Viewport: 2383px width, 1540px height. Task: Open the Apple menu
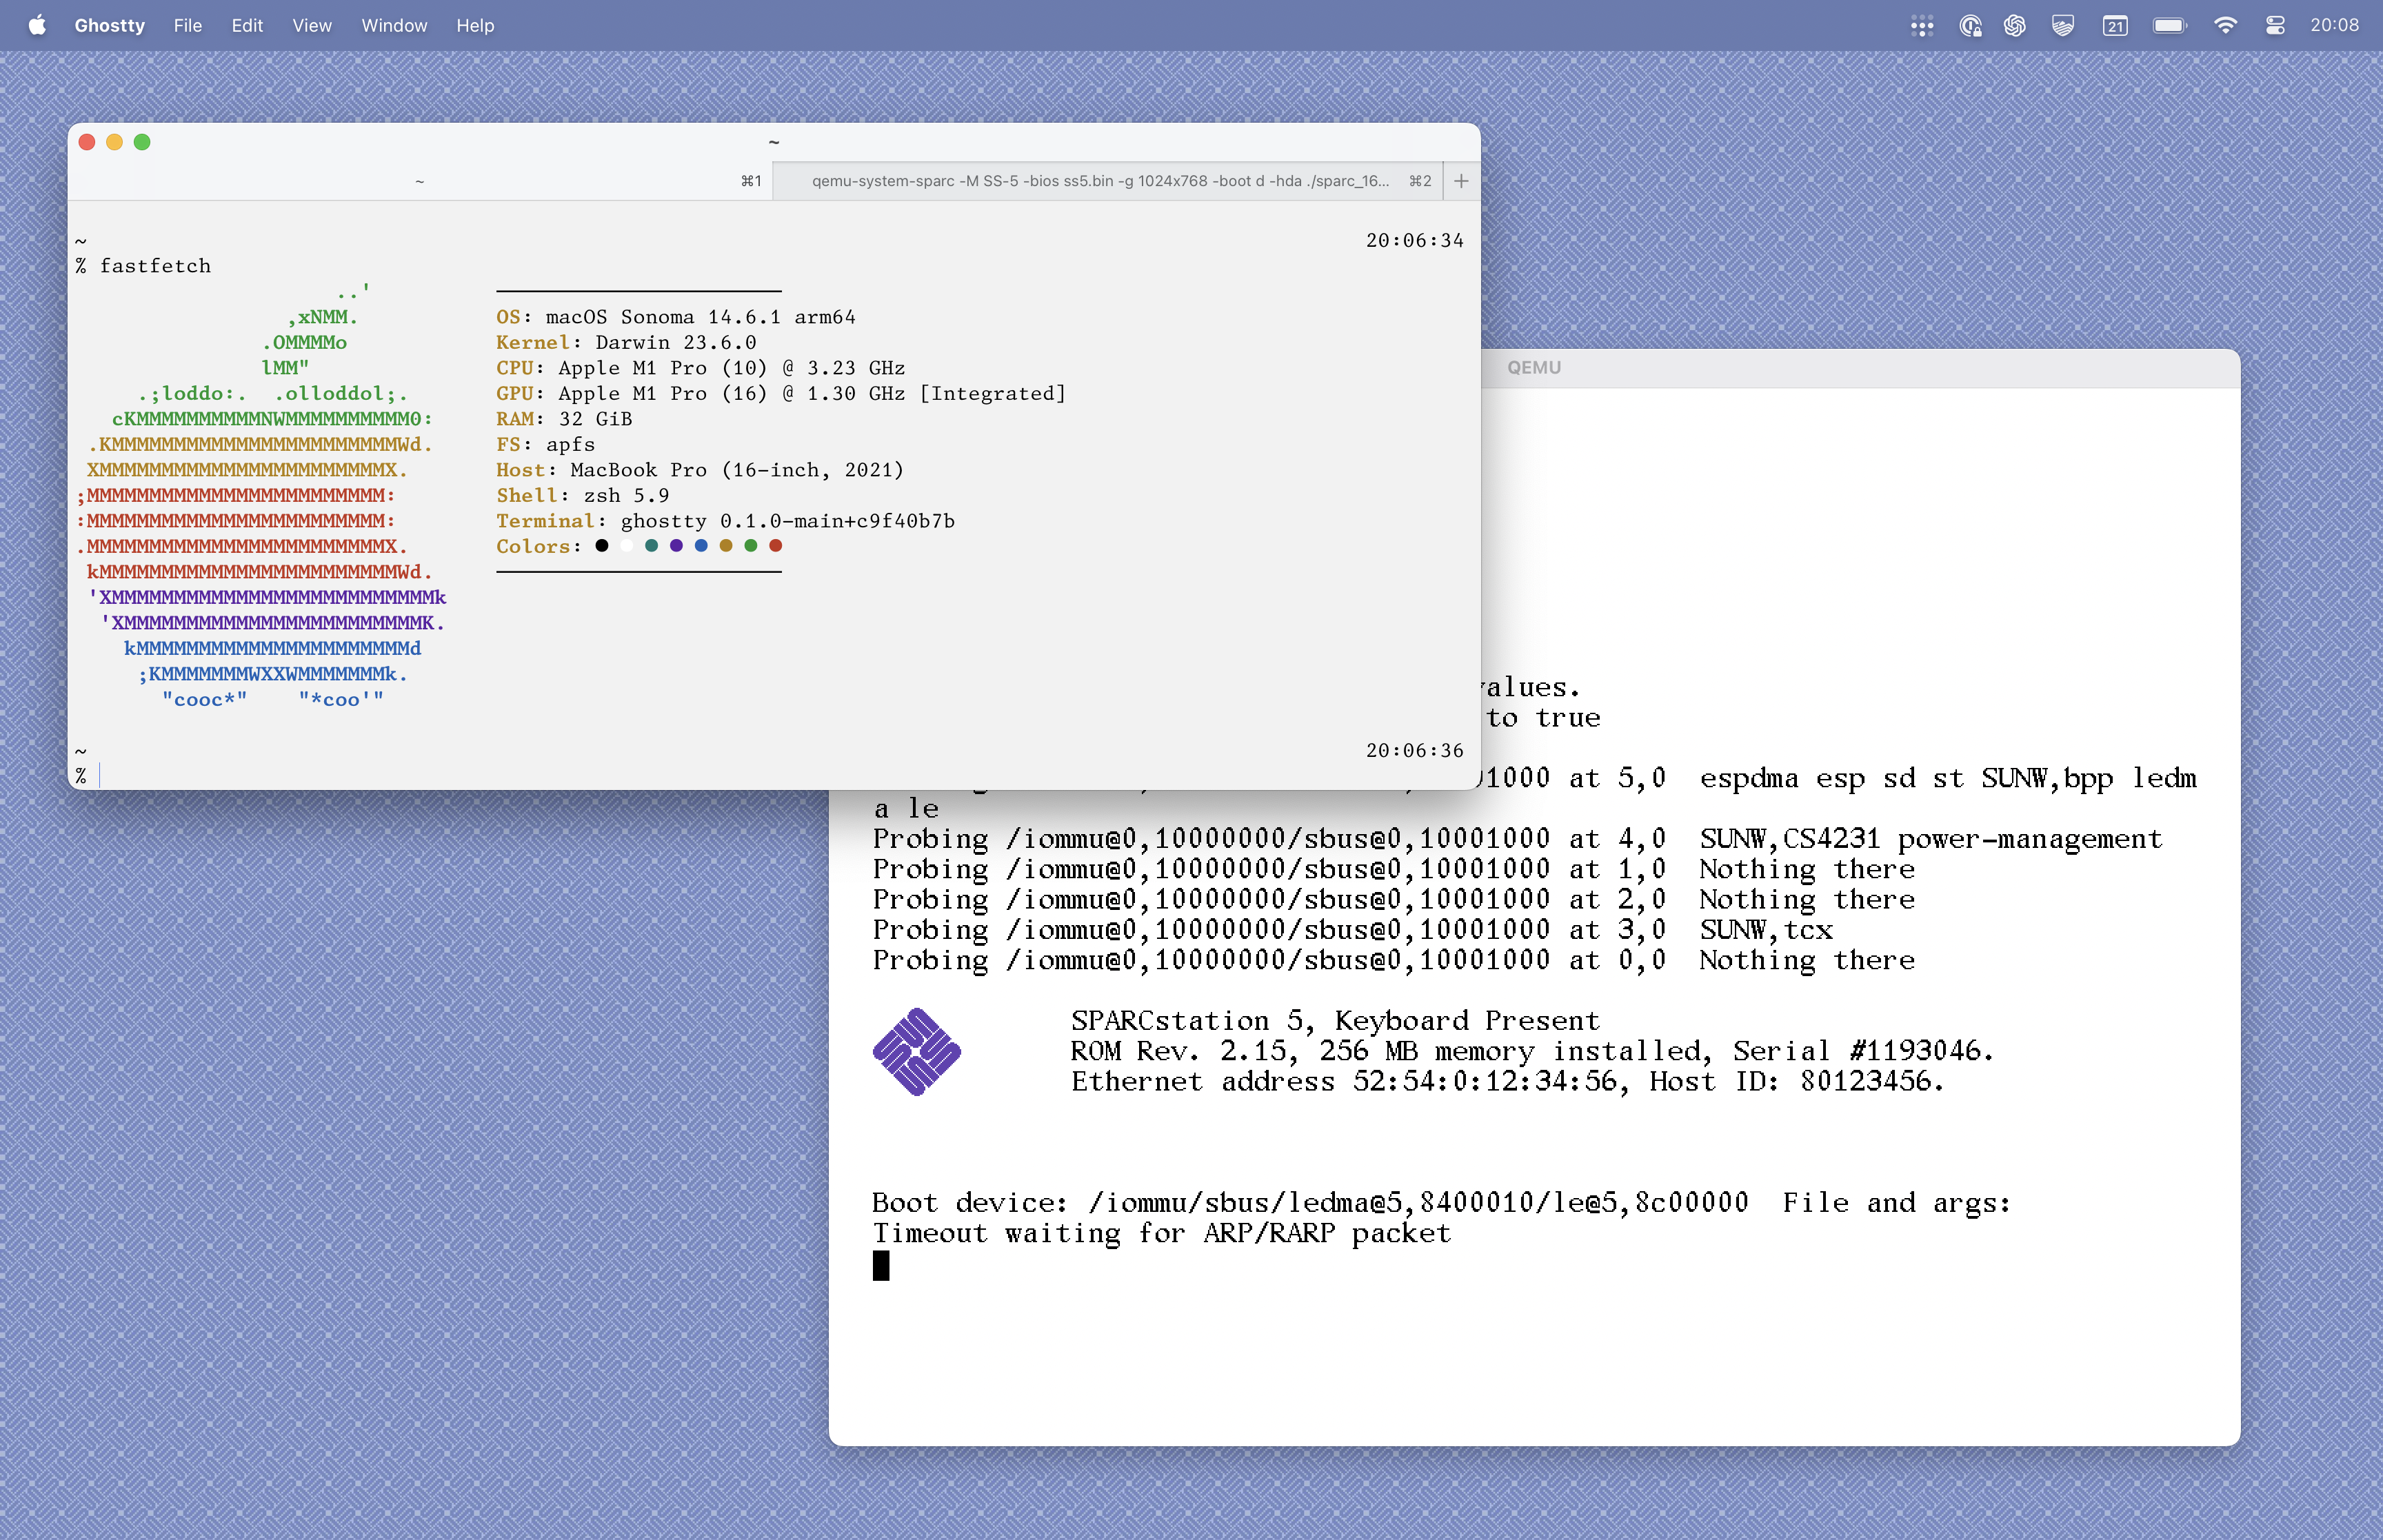point(37,26)
